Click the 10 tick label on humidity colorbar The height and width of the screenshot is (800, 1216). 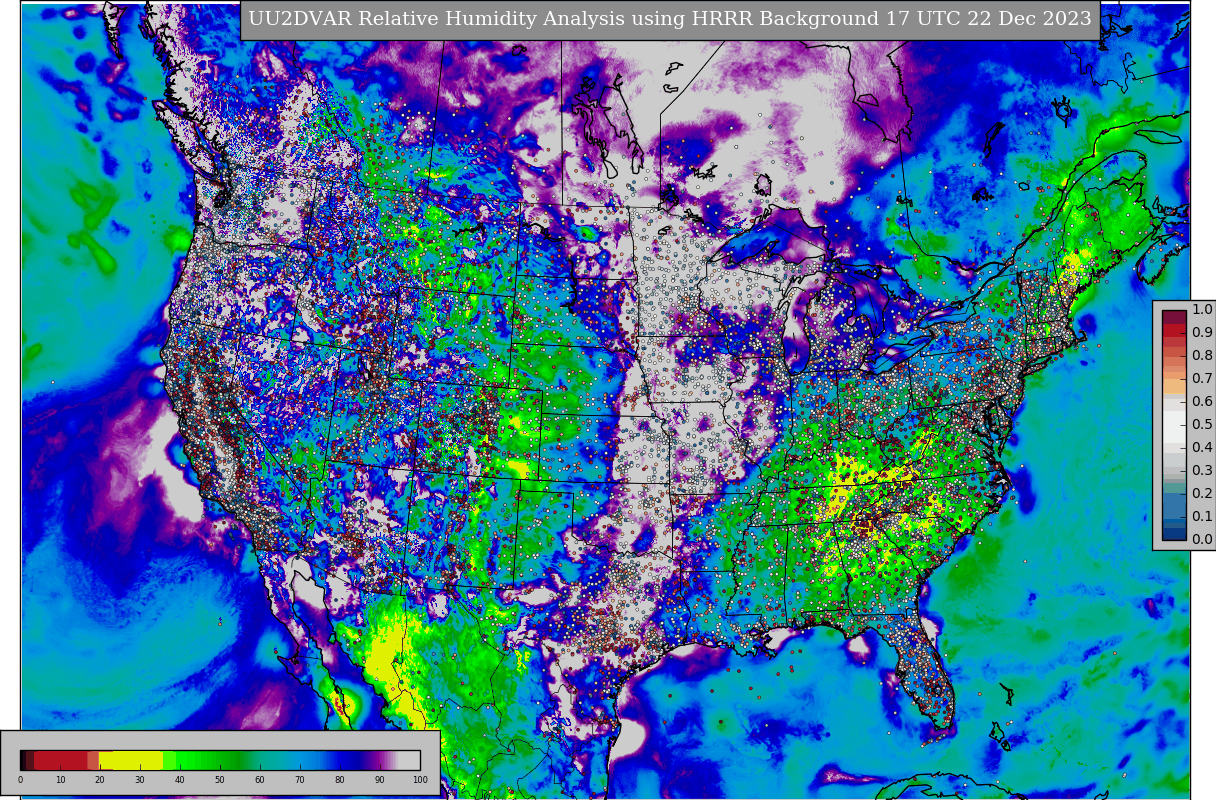60,780
